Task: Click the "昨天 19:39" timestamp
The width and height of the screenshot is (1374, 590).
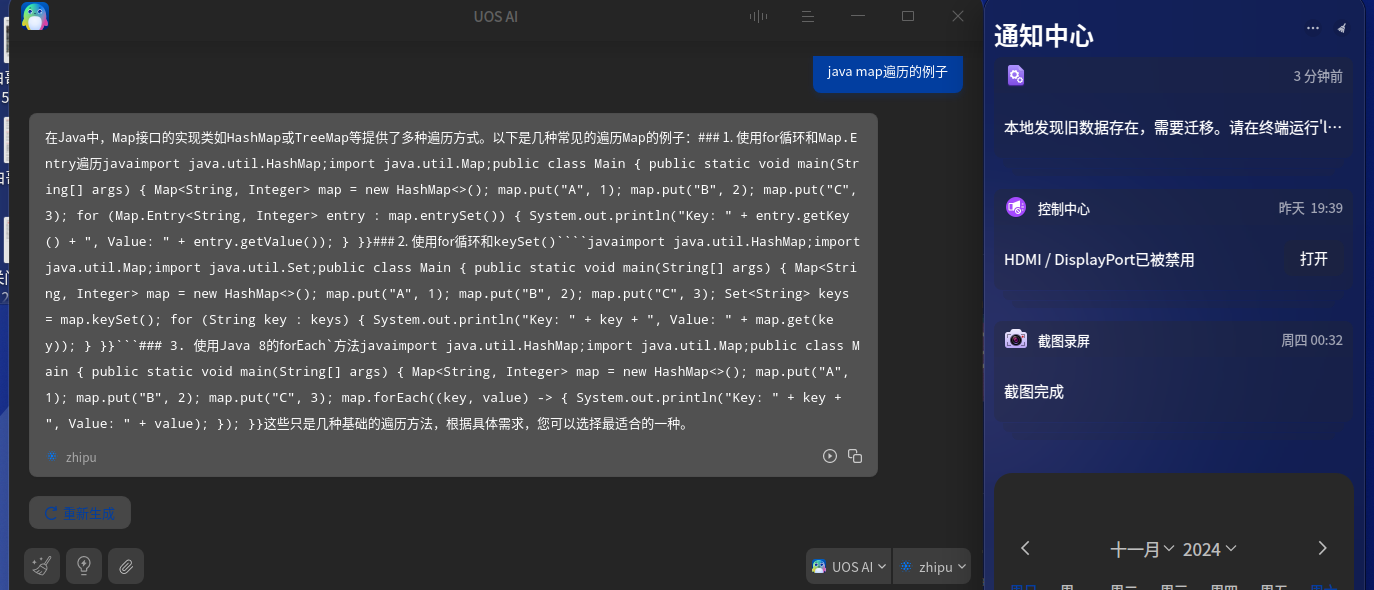Action: coord(1311,208)
